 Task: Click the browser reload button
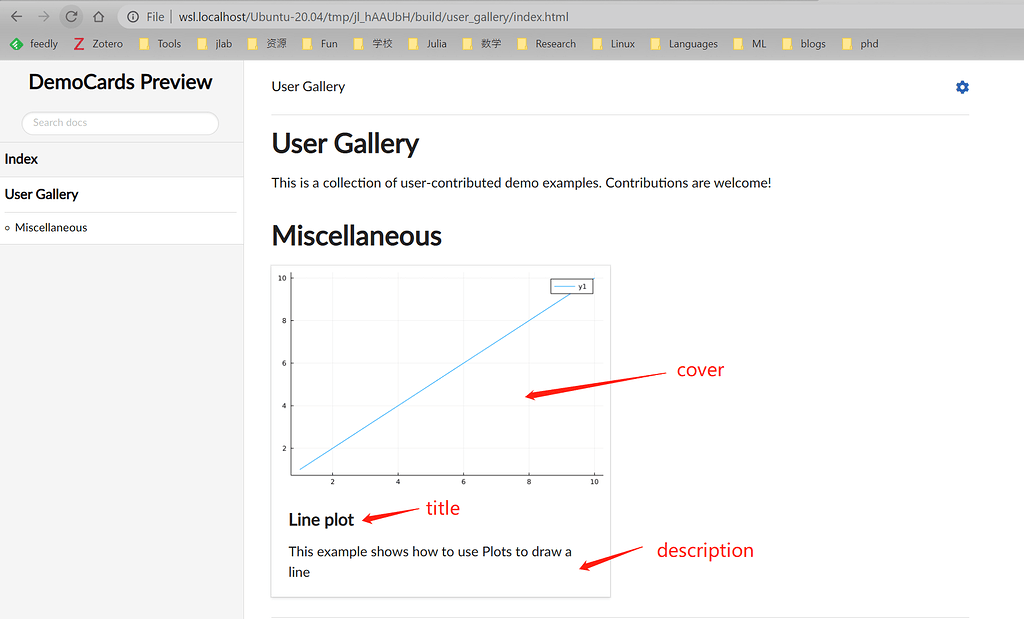70,16
